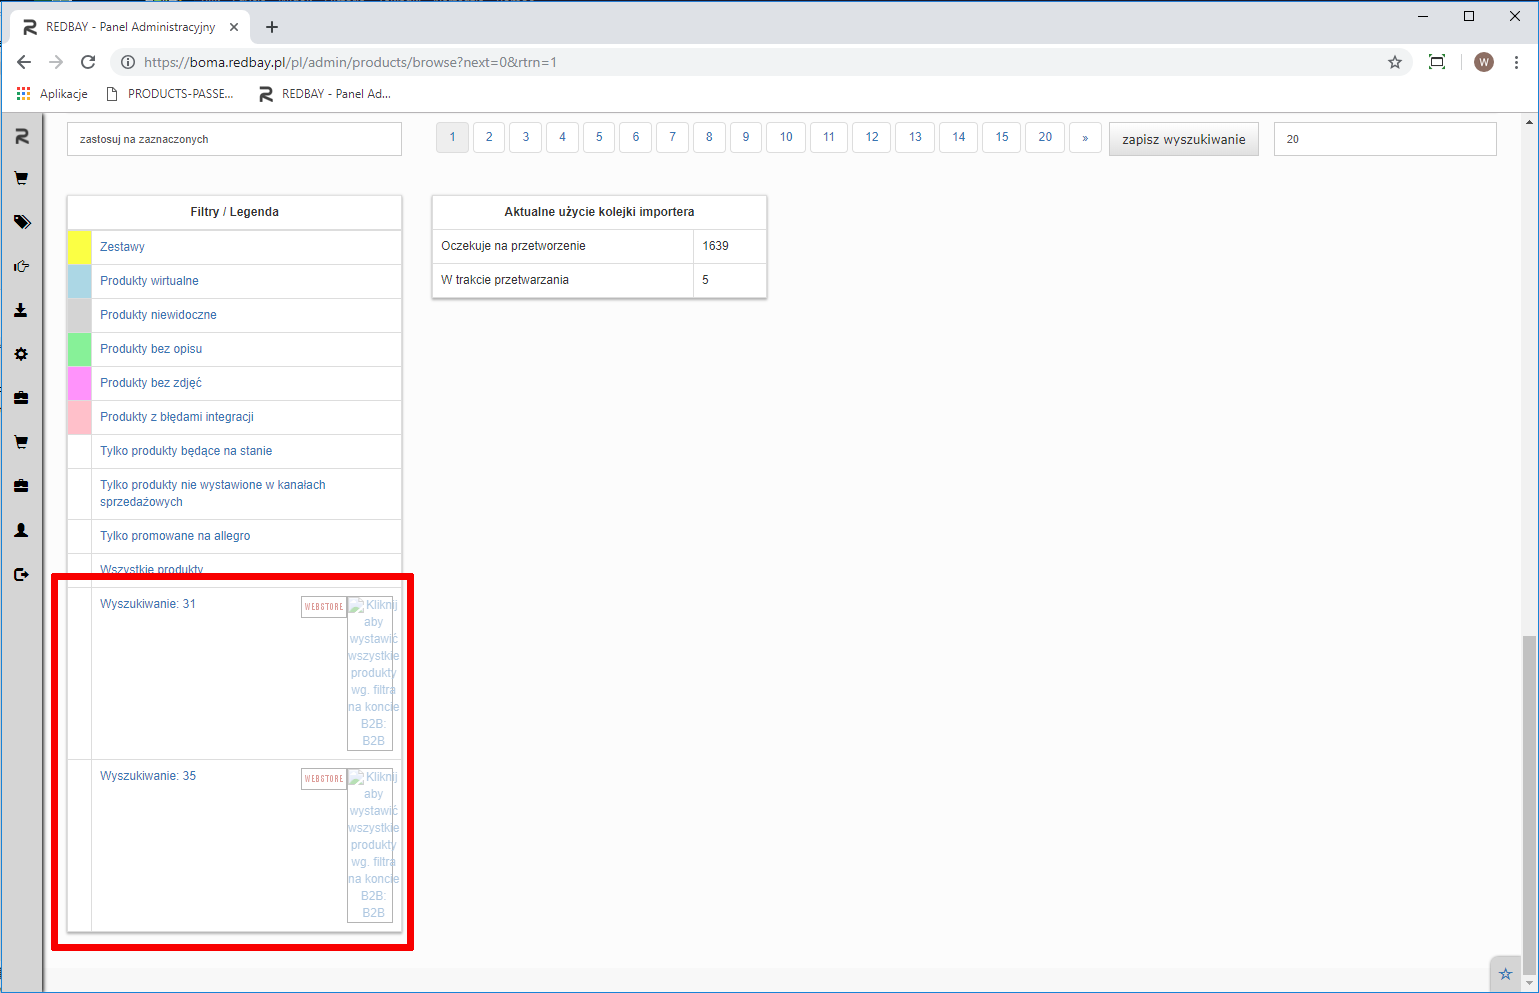Image resolution: width=1539 pixels, height=993 pixels.
Task: Open the price tags sidebar icon
Action: tap(21, 222)
